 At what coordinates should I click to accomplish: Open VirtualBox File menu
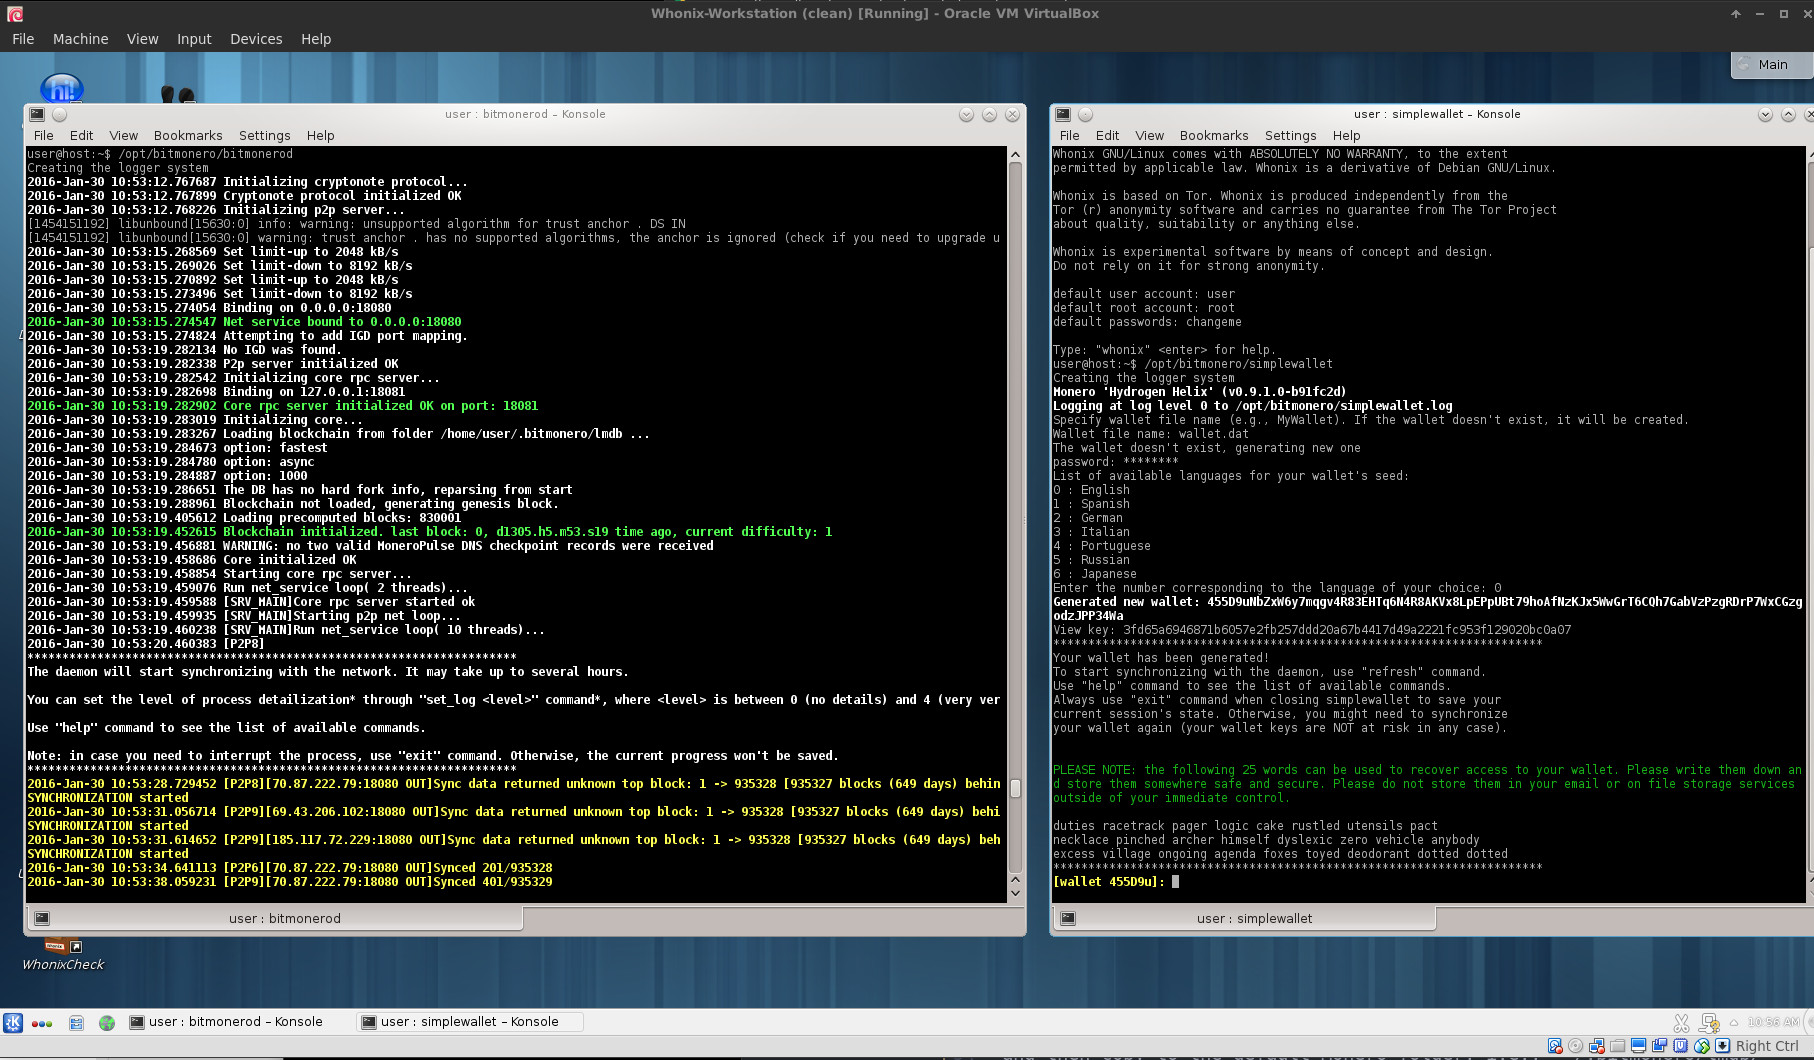pos(23,39)
